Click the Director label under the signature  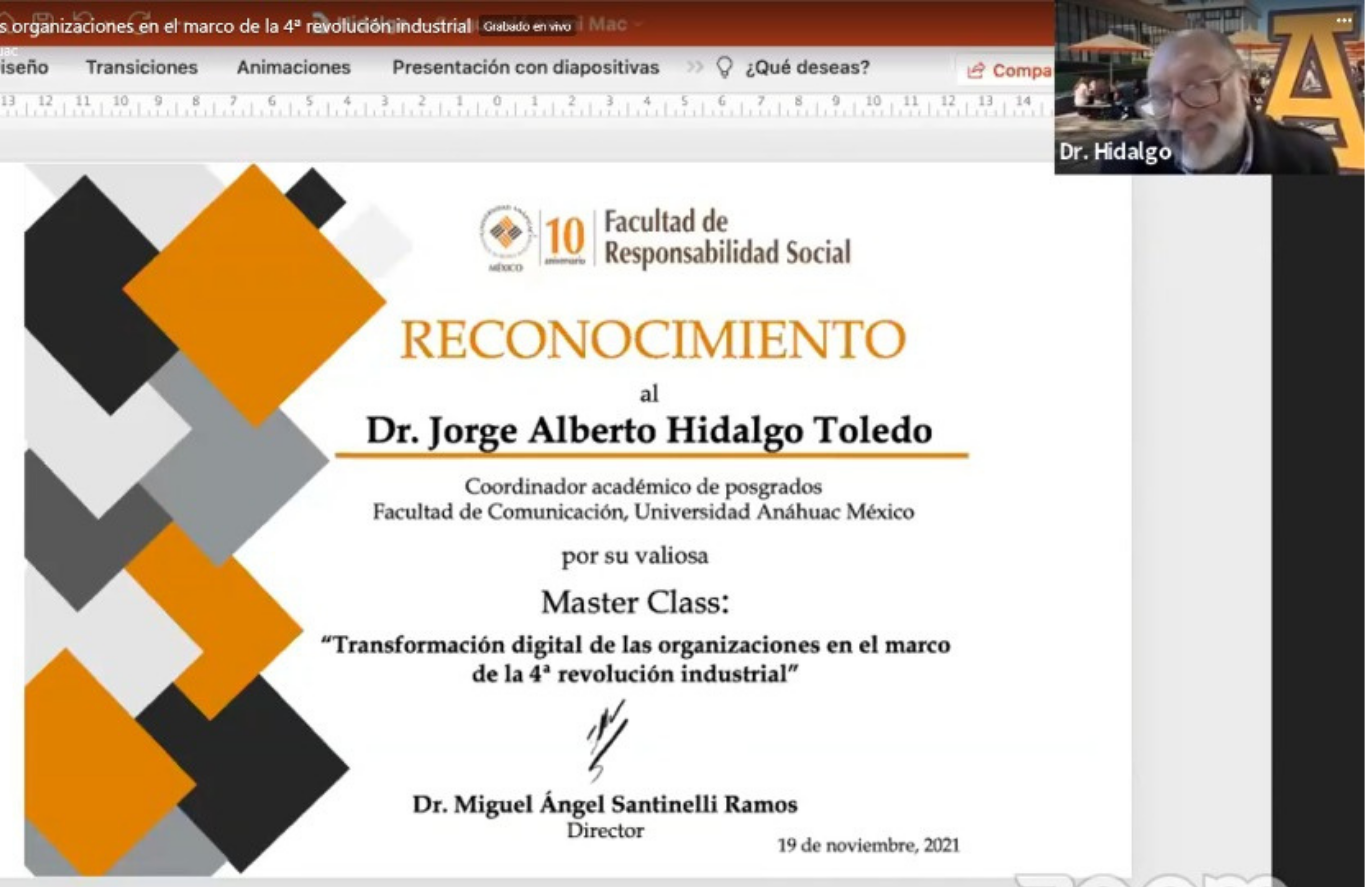(x=605, y=831)
